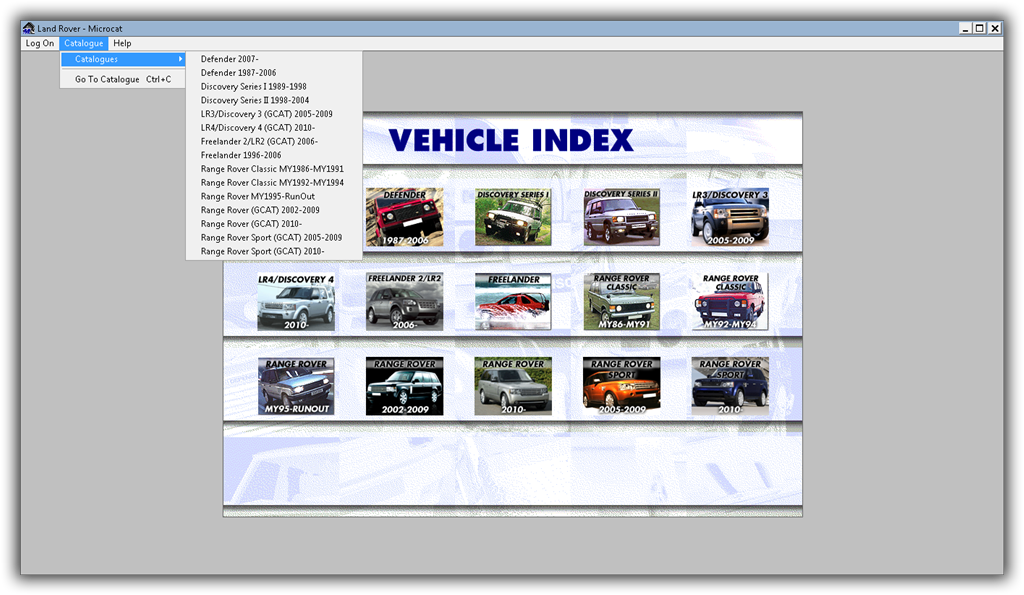This screenshot has height=595, width=1024.
Task: Choose LR4/Discovery 4 (GCAT) 2010- entry
Action: click(x=274, y=127)
